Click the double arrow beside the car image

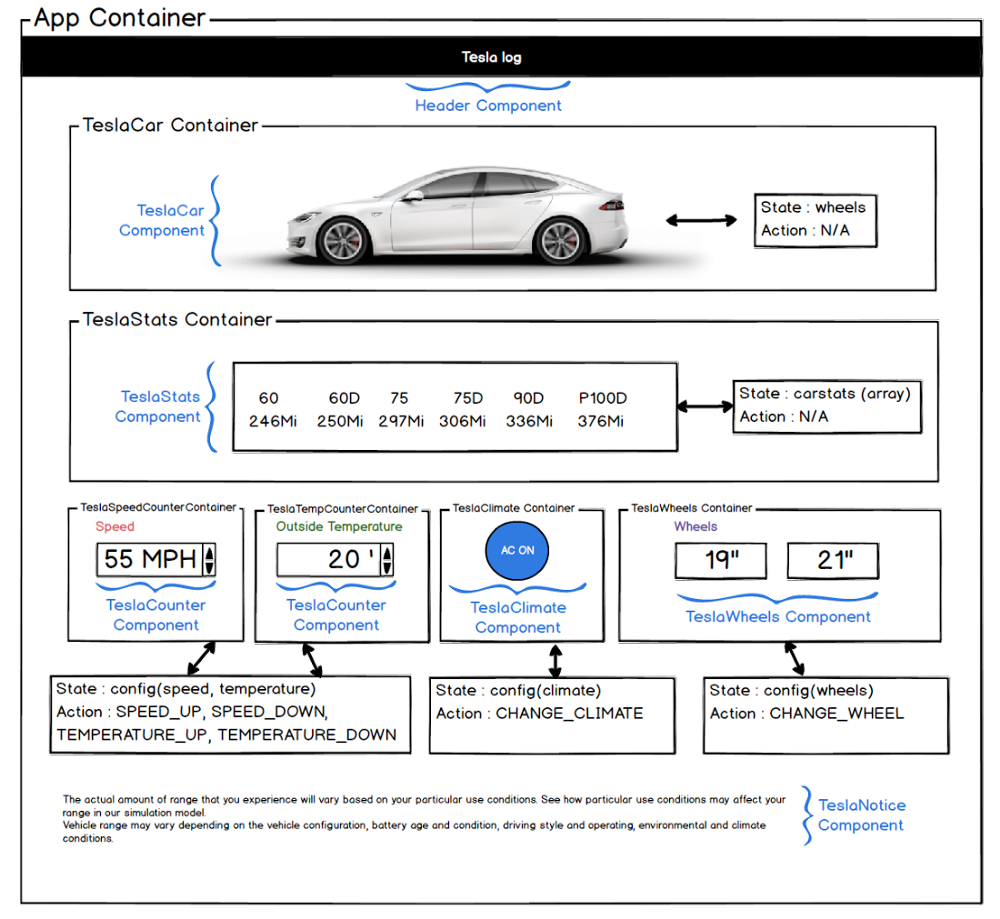click(700, 220)
